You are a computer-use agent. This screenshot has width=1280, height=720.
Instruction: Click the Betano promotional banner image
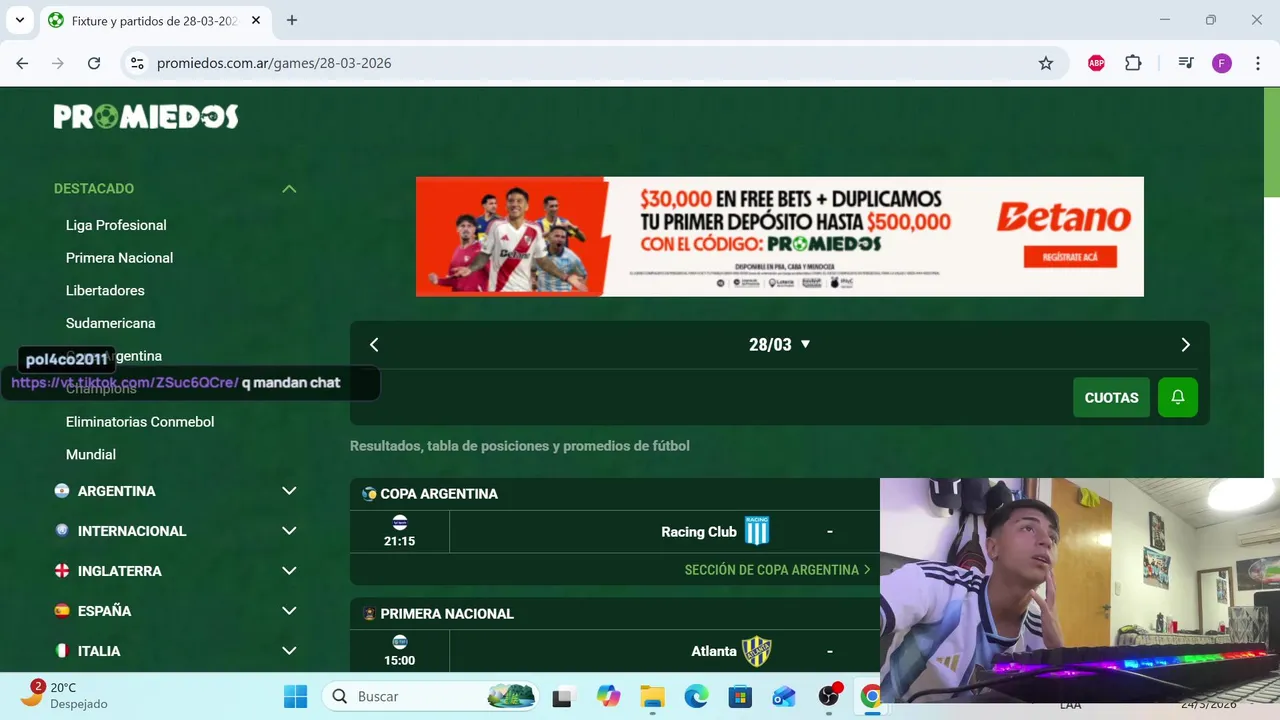780,237
